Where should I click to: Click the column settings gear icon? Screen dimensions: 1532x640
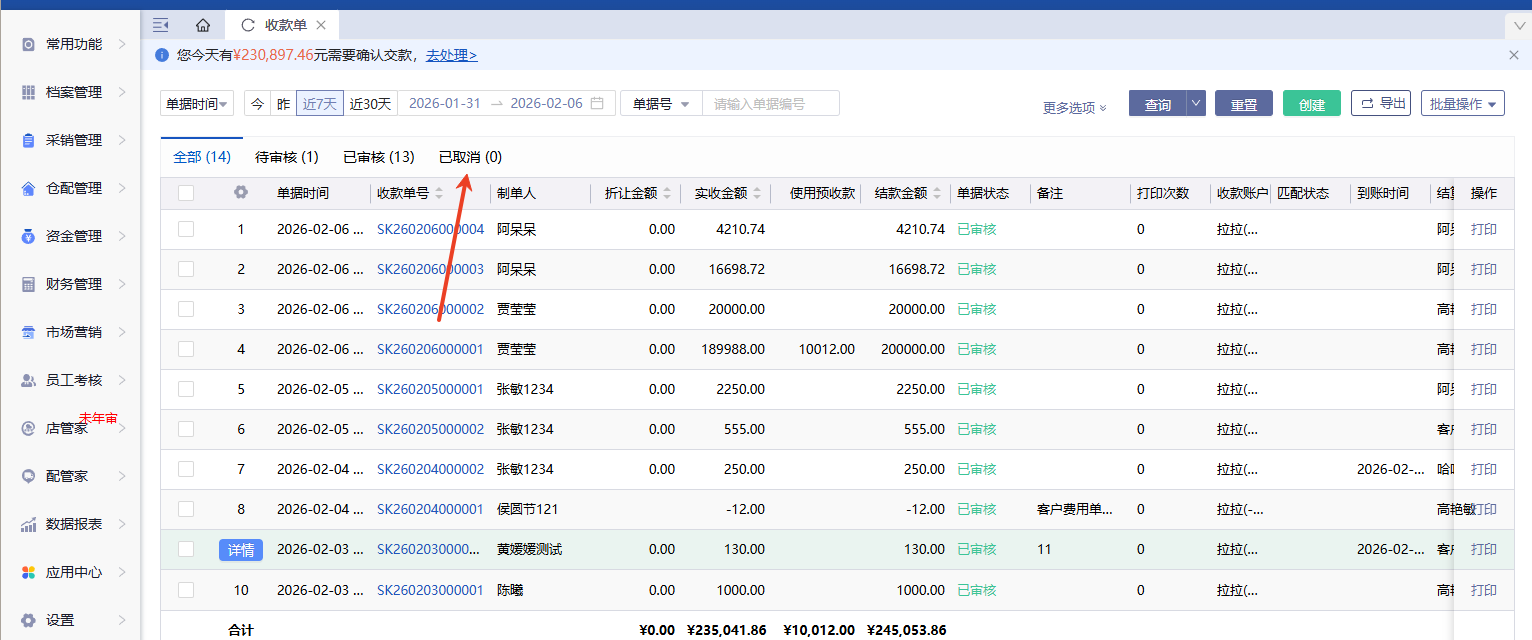click(x=240, y=193)
